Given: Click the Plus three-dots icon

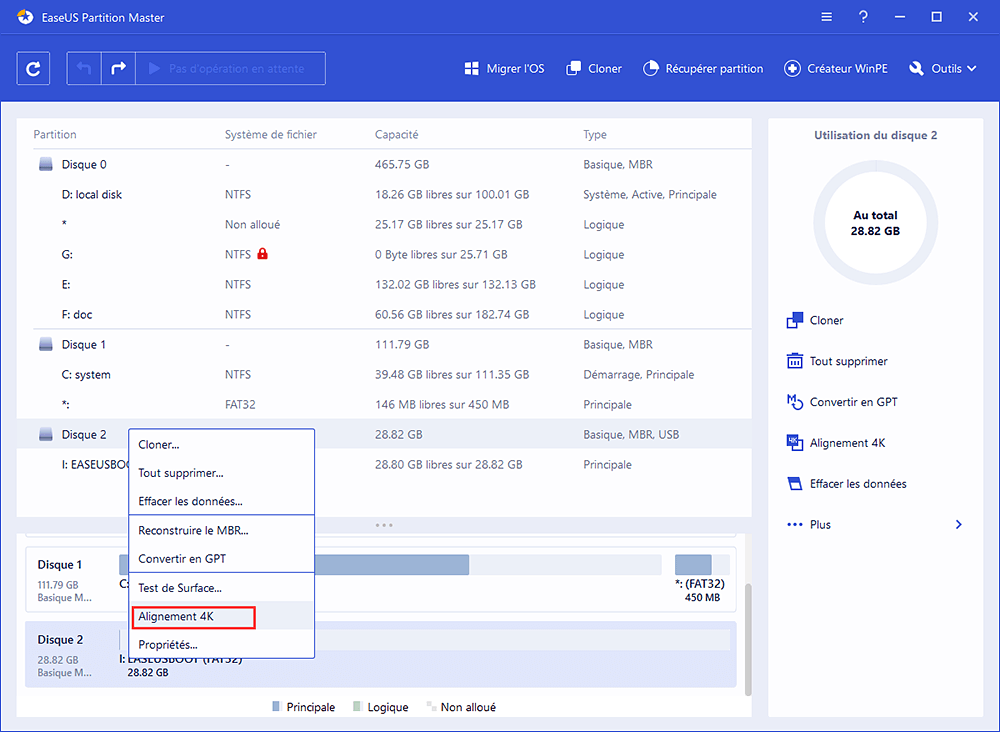Looking at the screenshot, I should (x=795, y=524).
